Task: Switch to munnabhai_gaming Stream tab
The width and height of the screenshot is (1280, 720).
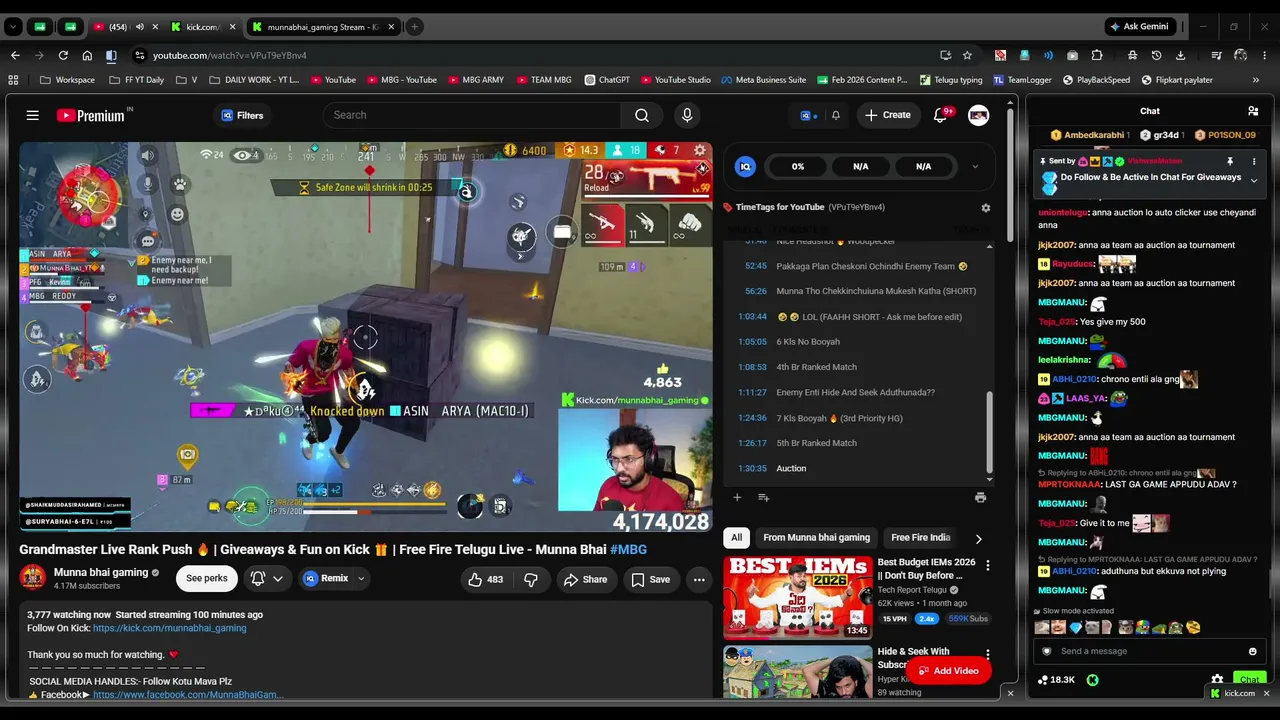Action: pyautogui.click(x=323, y=27)
